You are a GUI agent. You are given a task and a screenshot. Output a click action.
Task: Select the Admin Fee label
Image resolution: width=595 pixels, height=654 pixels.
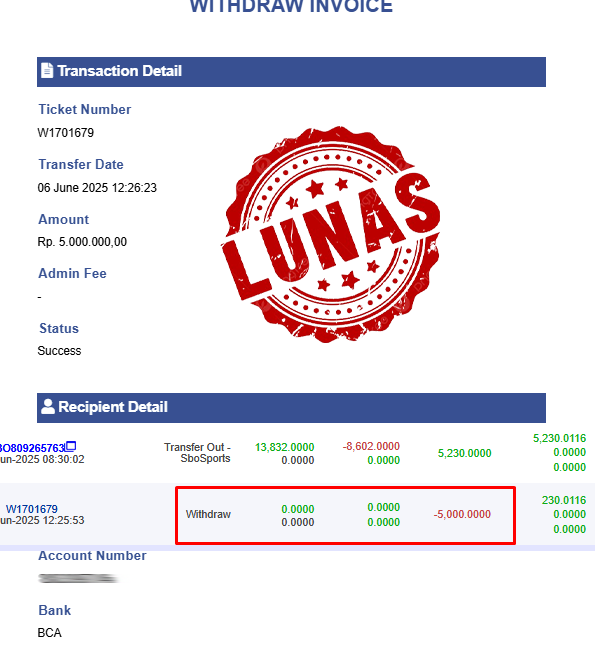coord(72,273)
